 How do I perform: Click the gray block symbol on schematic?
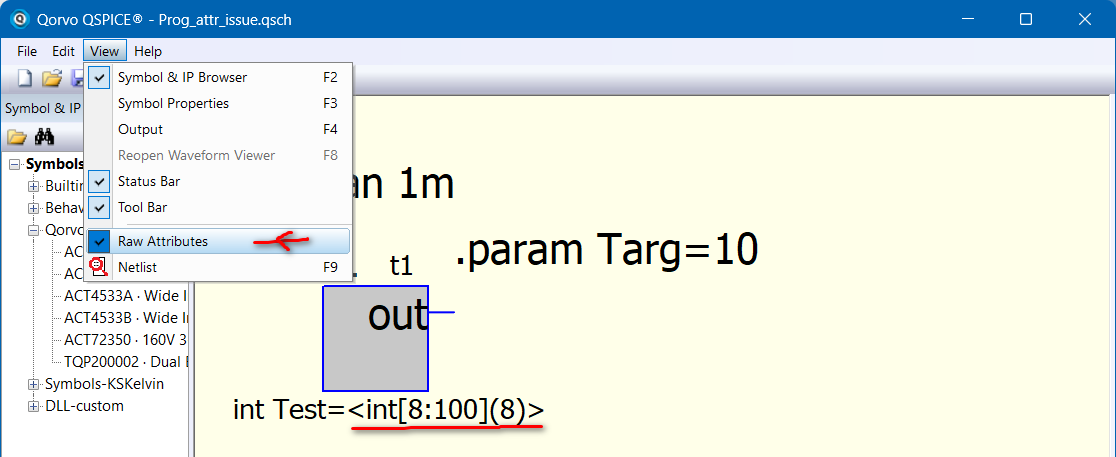pos(375,338)
